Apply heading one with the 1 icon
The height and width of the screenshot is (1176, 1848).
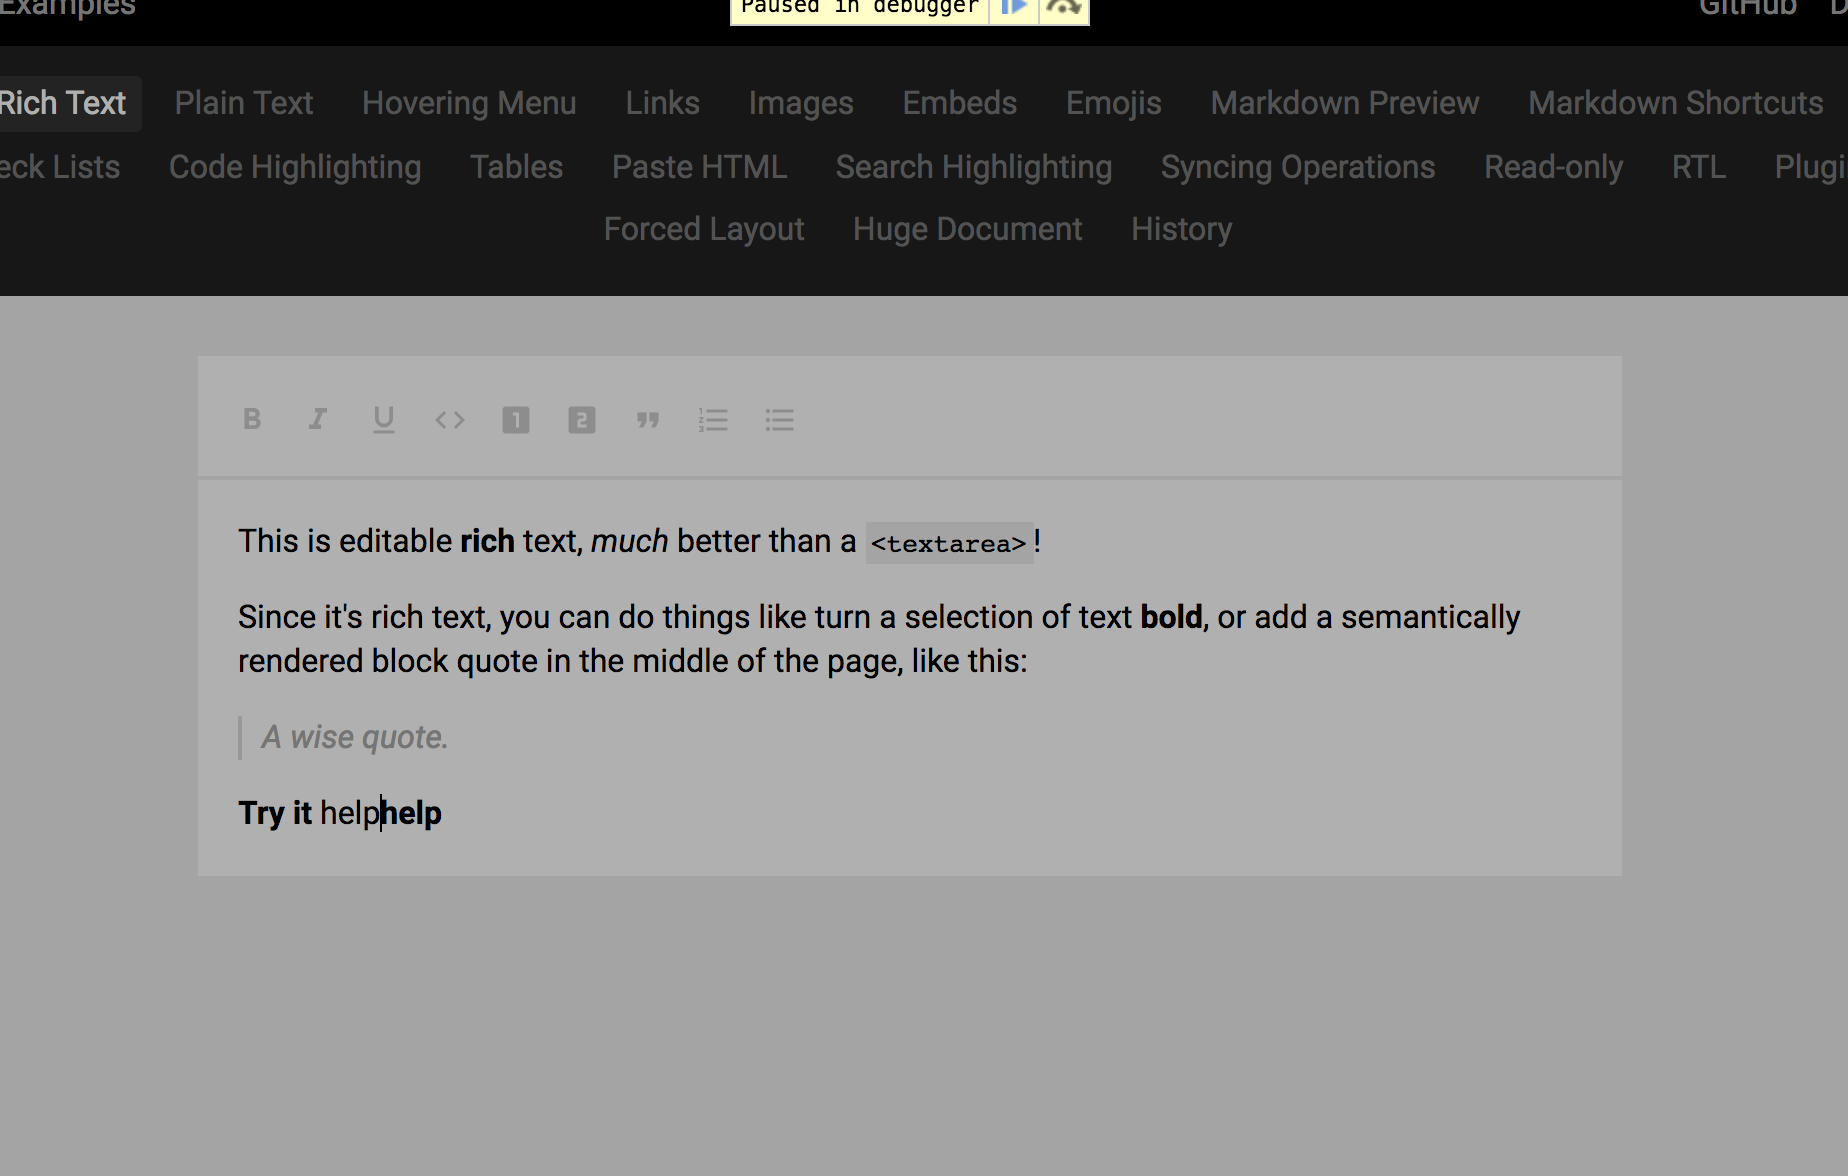point(516,420)
